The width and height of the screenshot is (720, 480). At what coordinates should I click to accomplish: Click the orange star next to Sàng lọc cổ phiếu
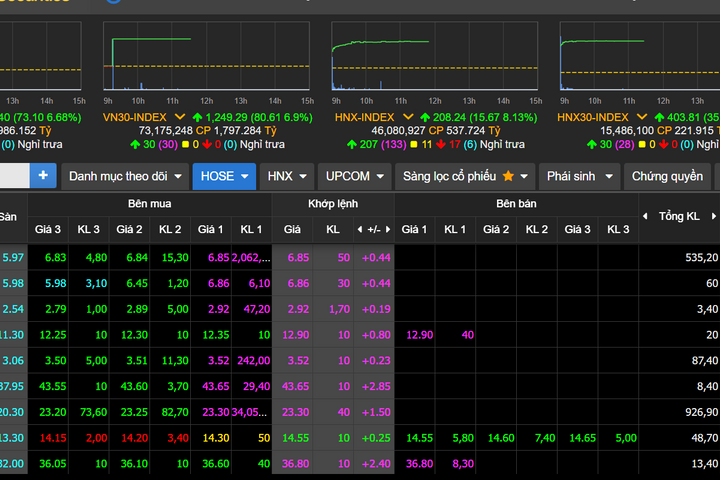click(508, 176)
